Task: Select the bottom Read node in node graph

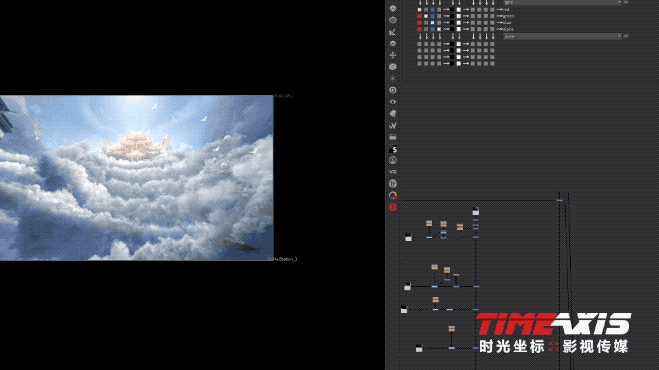Action: tap(419, 348)
